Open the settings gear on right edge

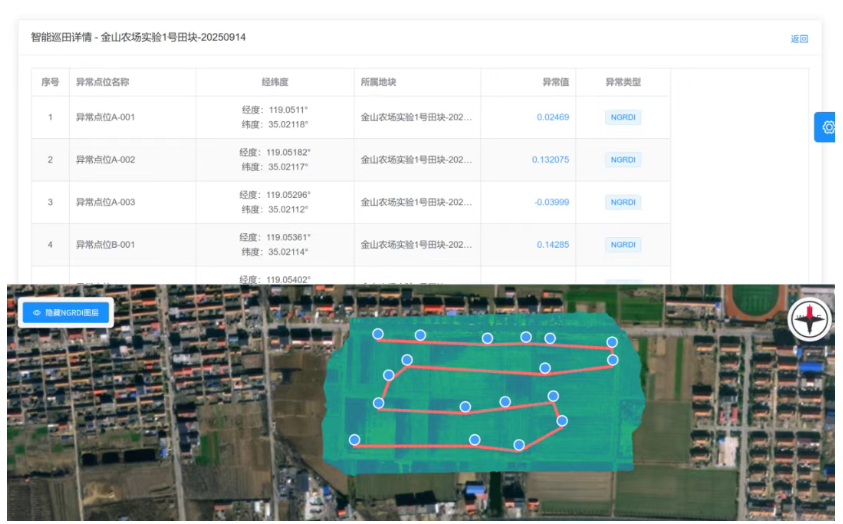[x=828, y=127]
